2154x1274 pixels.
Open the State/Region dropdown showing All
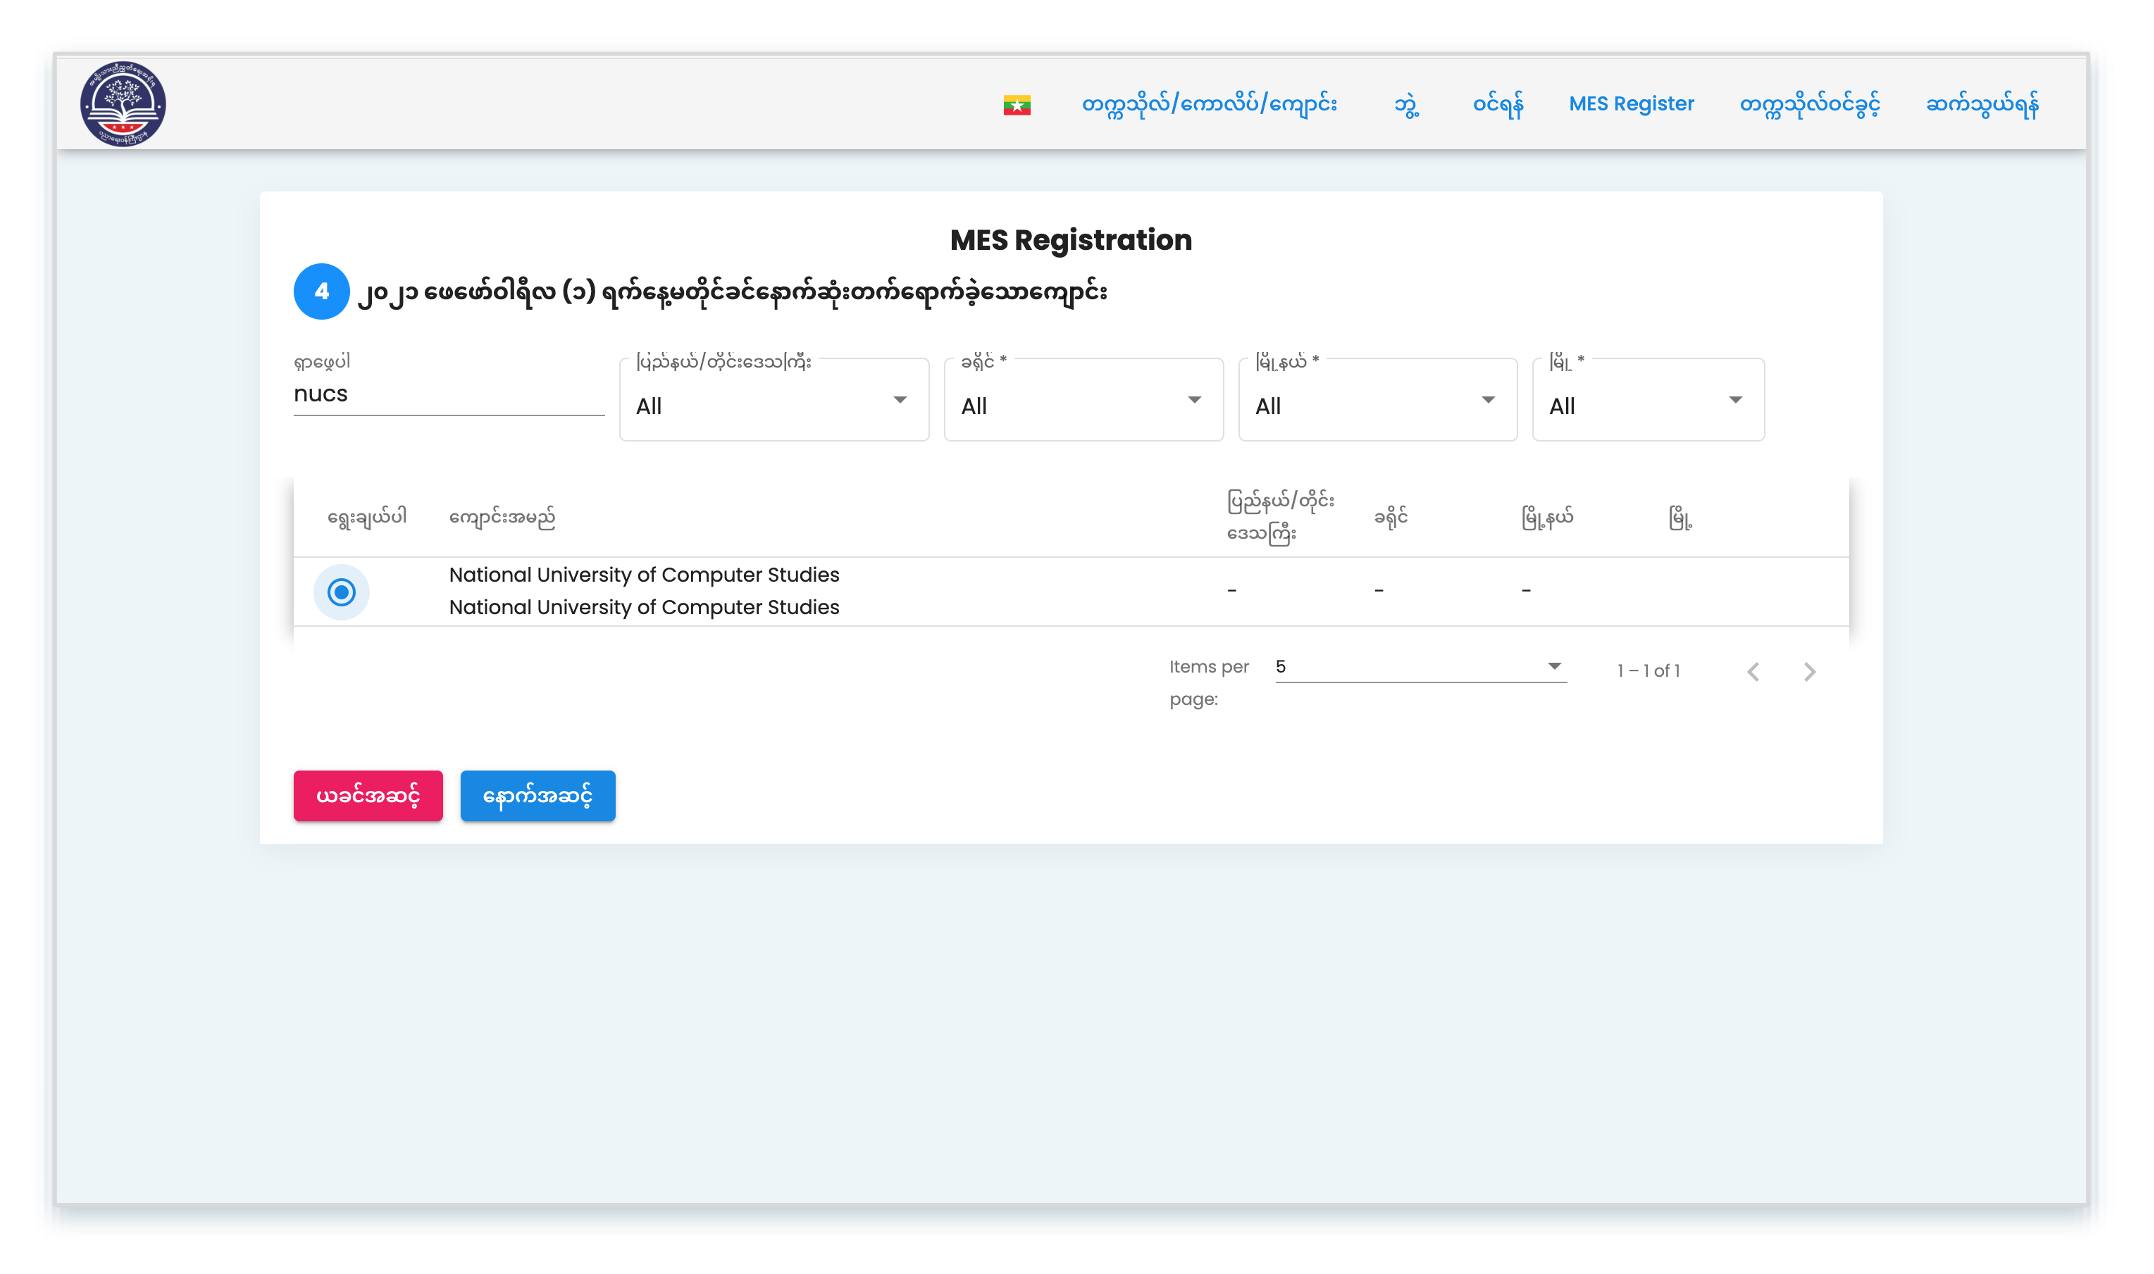click(774, 400)
